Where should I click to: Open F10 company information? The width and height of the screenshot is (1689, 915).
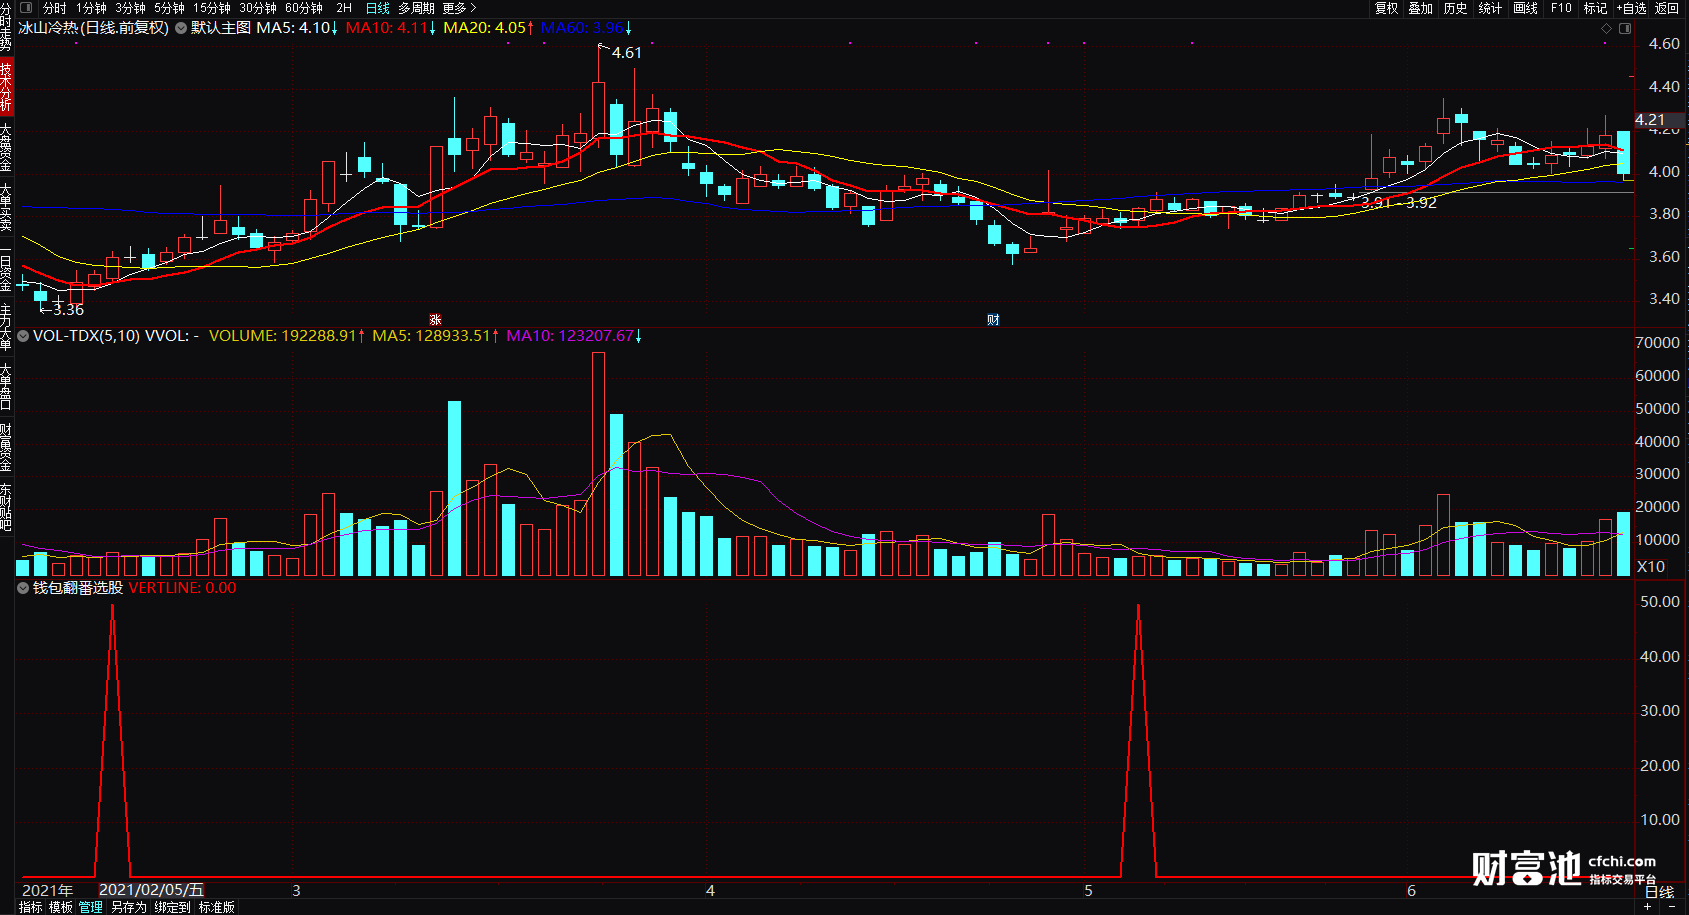tap(1561, 8)
